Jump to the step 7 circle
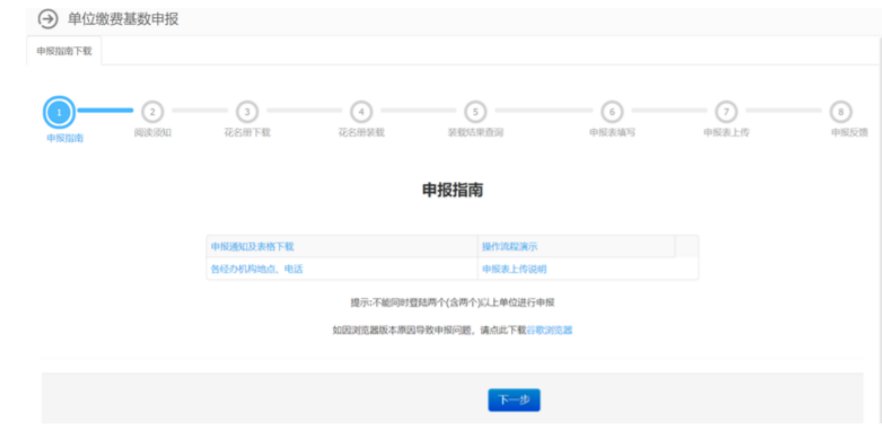882x427 pixels. coord(727,111)
